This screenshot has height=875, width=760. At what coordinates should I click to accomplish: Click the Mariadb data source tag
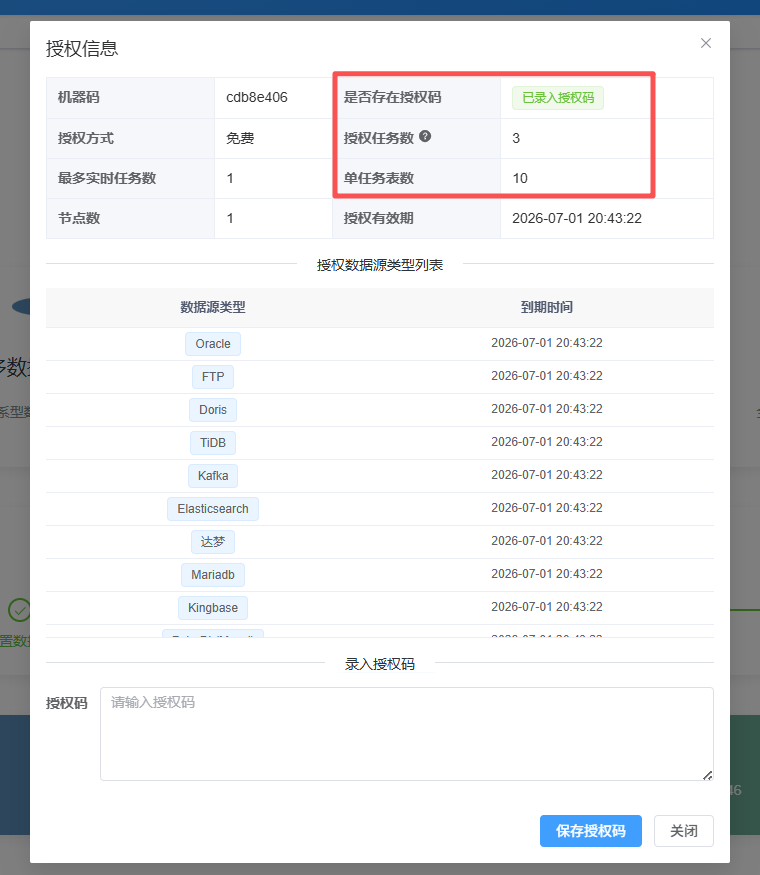[213, 575]
